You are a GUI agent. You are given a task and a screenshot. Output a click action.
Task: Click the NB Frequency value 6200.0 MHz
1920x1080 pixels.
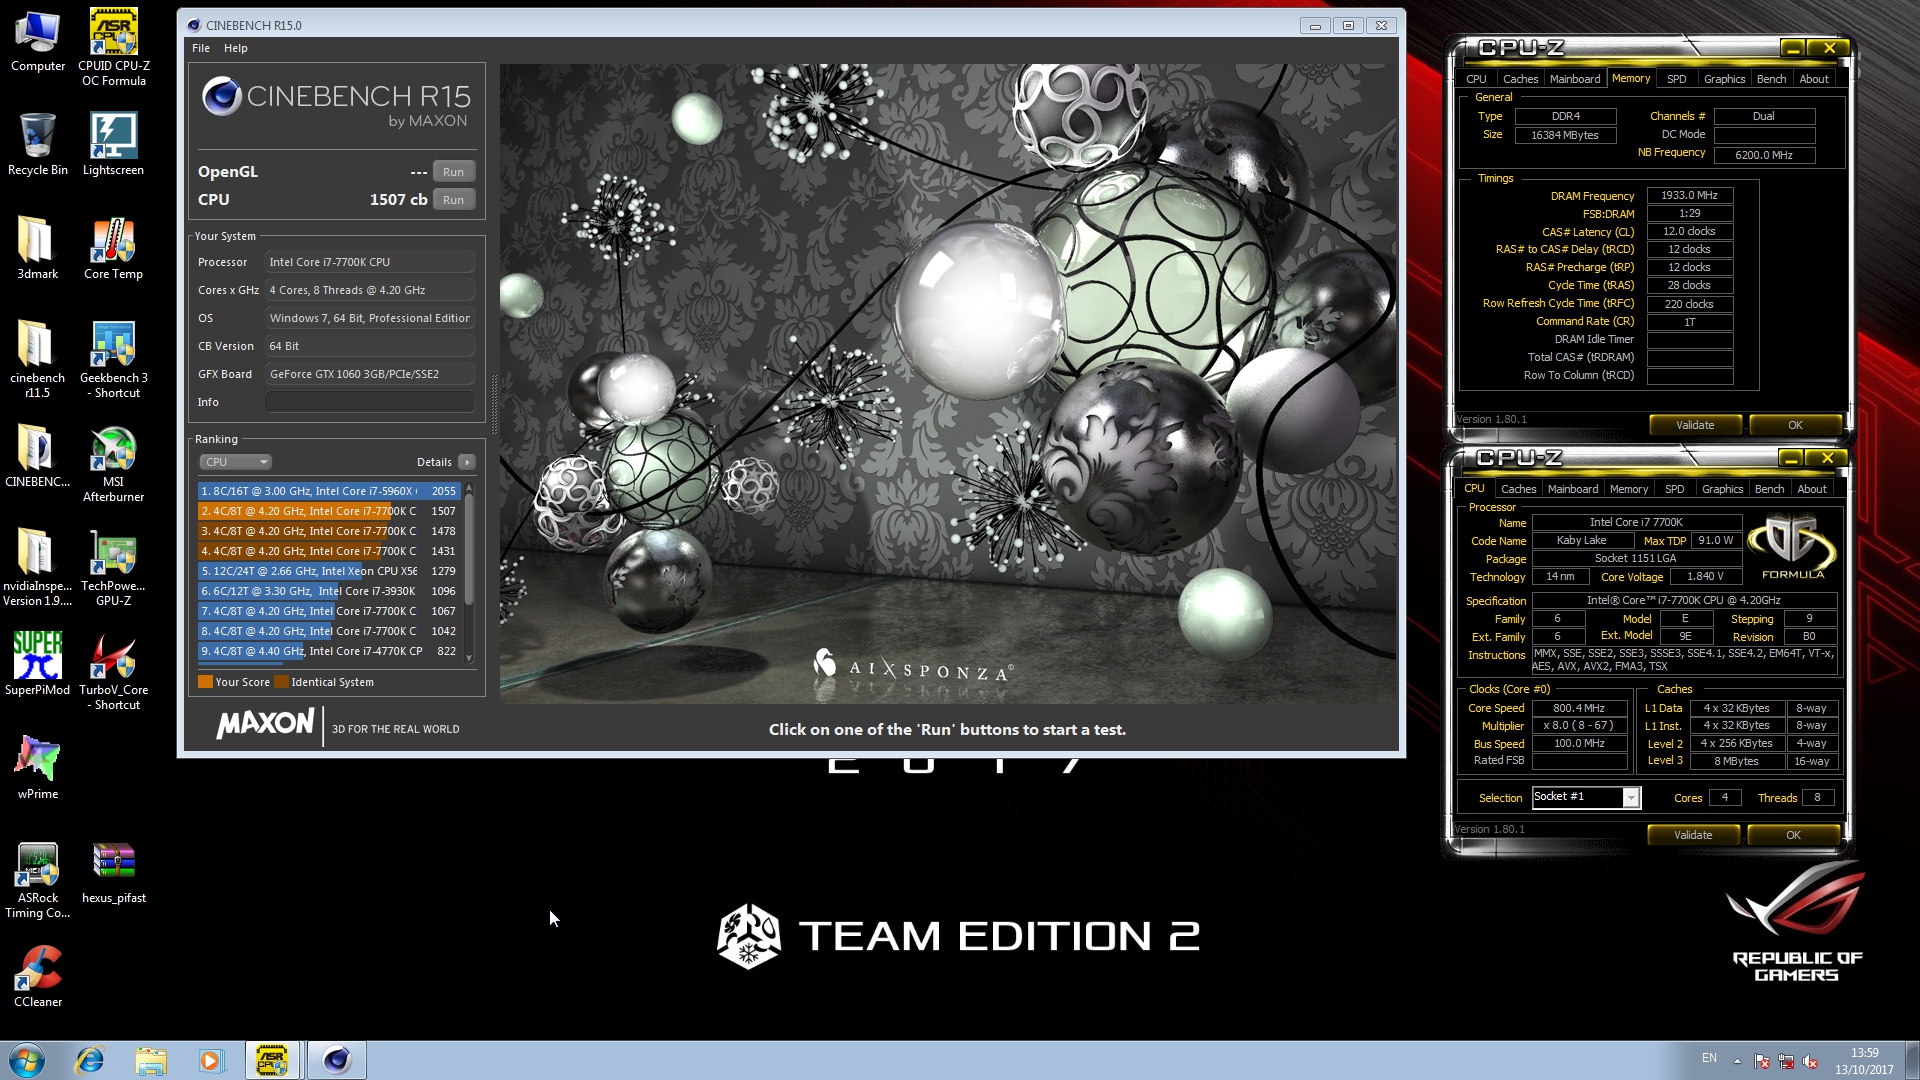click(1763, 155)
